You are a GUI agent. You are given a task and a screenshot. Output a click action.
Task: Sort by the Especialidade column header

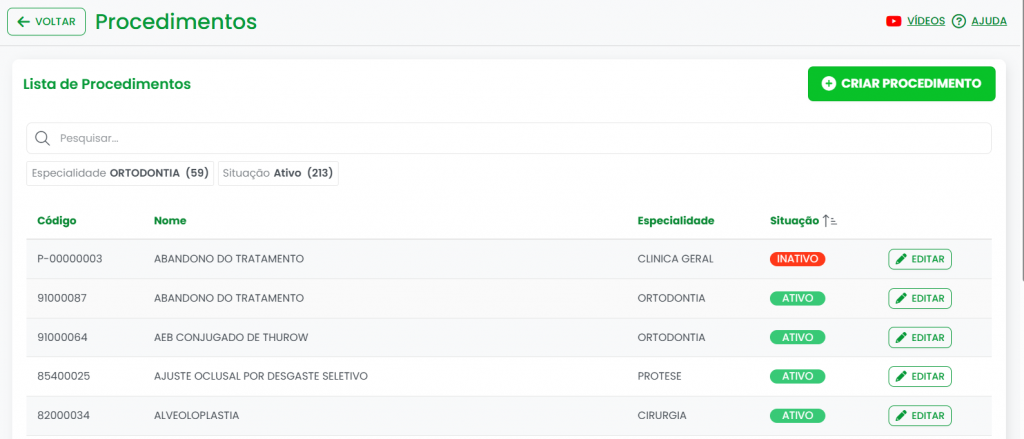point(675,220)
